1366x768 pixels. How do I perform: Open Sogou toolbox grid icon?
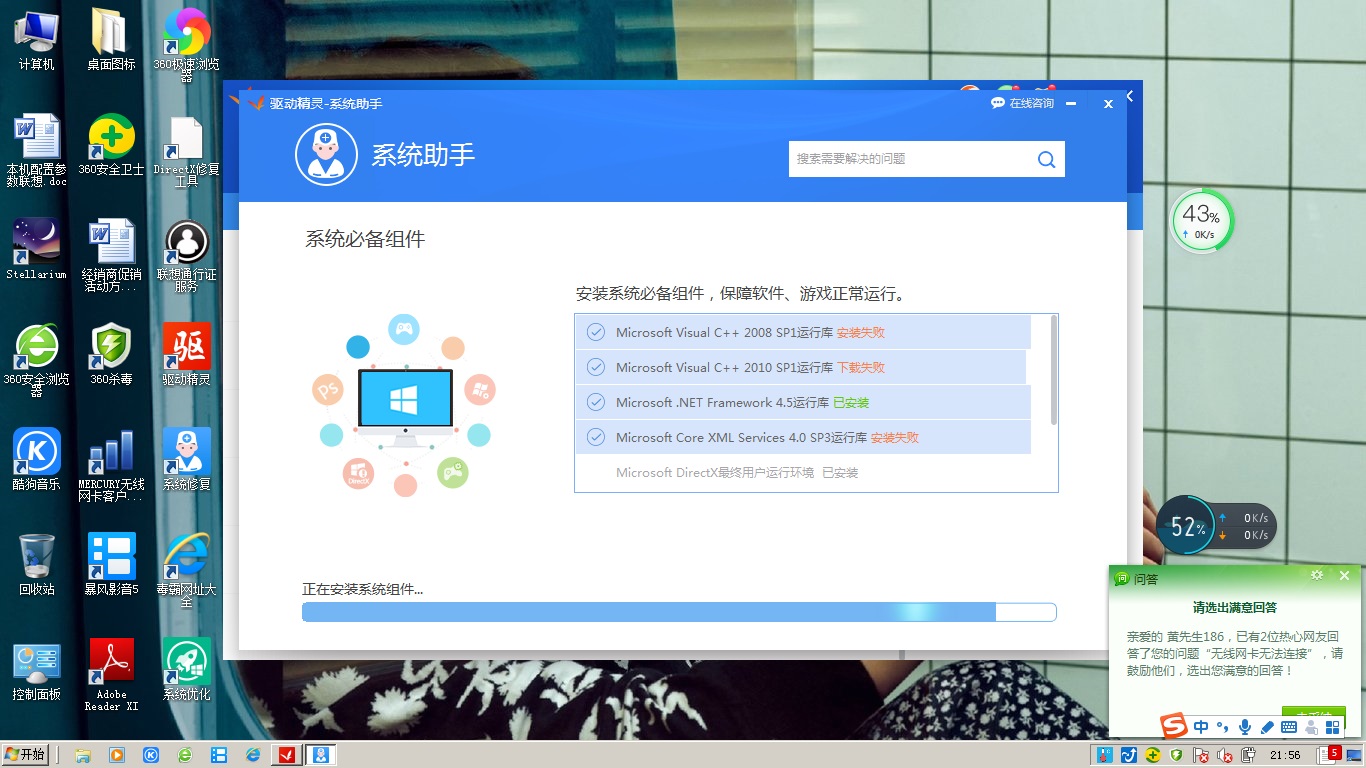tap(1334, 728)
